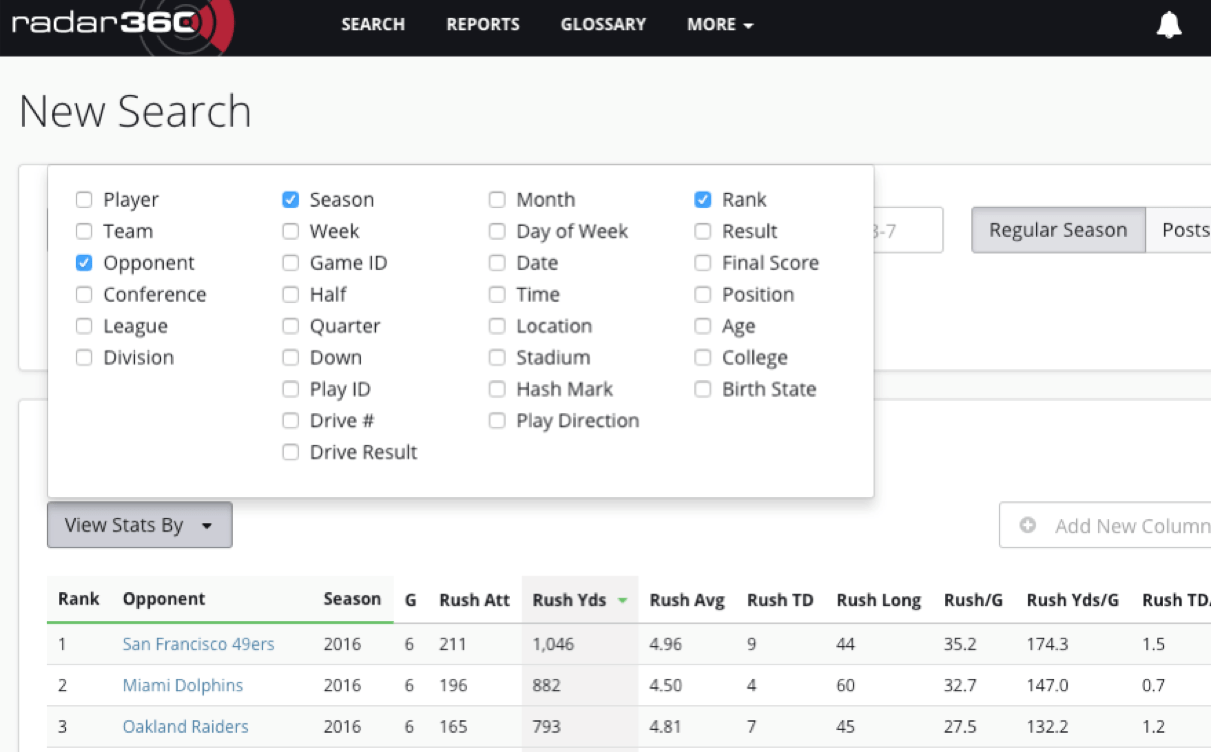
Task: Uncheck the Rank checkbox
Action: click(703, 200)
